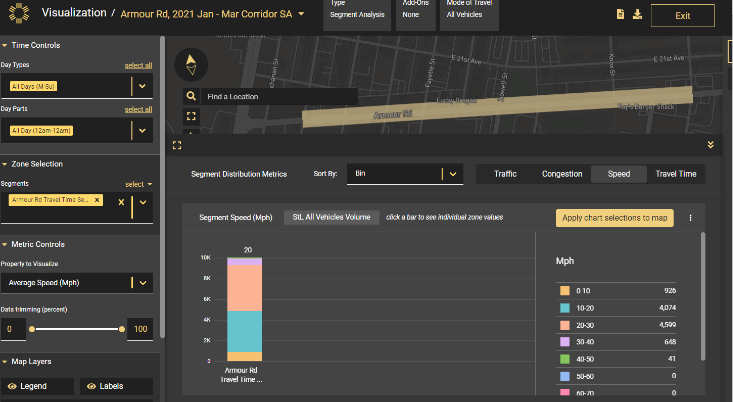Click the 10-20 Mph legend color swatch
The width and height of the screenshot is (733, 402).
coord(565,308)
